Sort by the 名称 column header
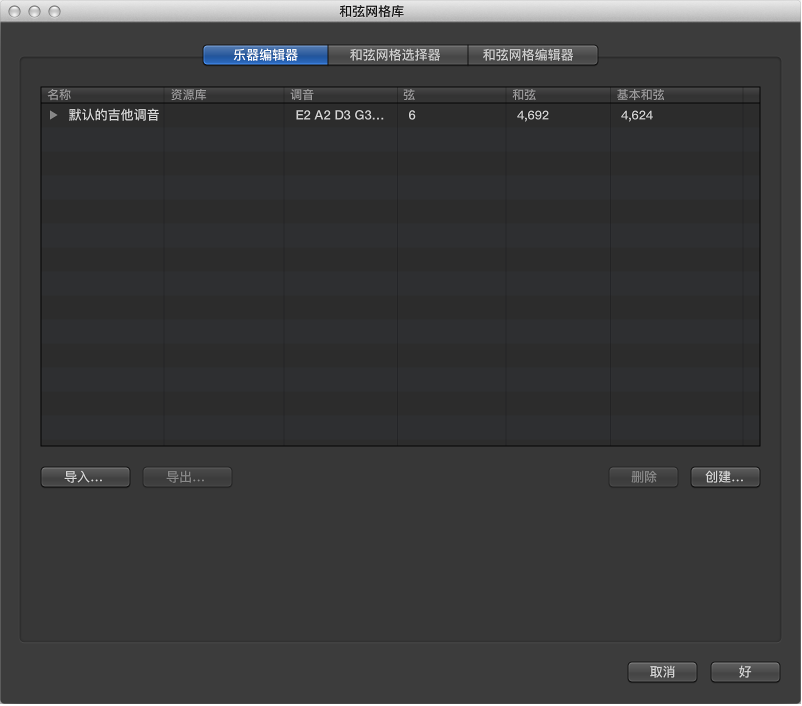This screenshot has height=706, width=802. (x=102, y=95)
